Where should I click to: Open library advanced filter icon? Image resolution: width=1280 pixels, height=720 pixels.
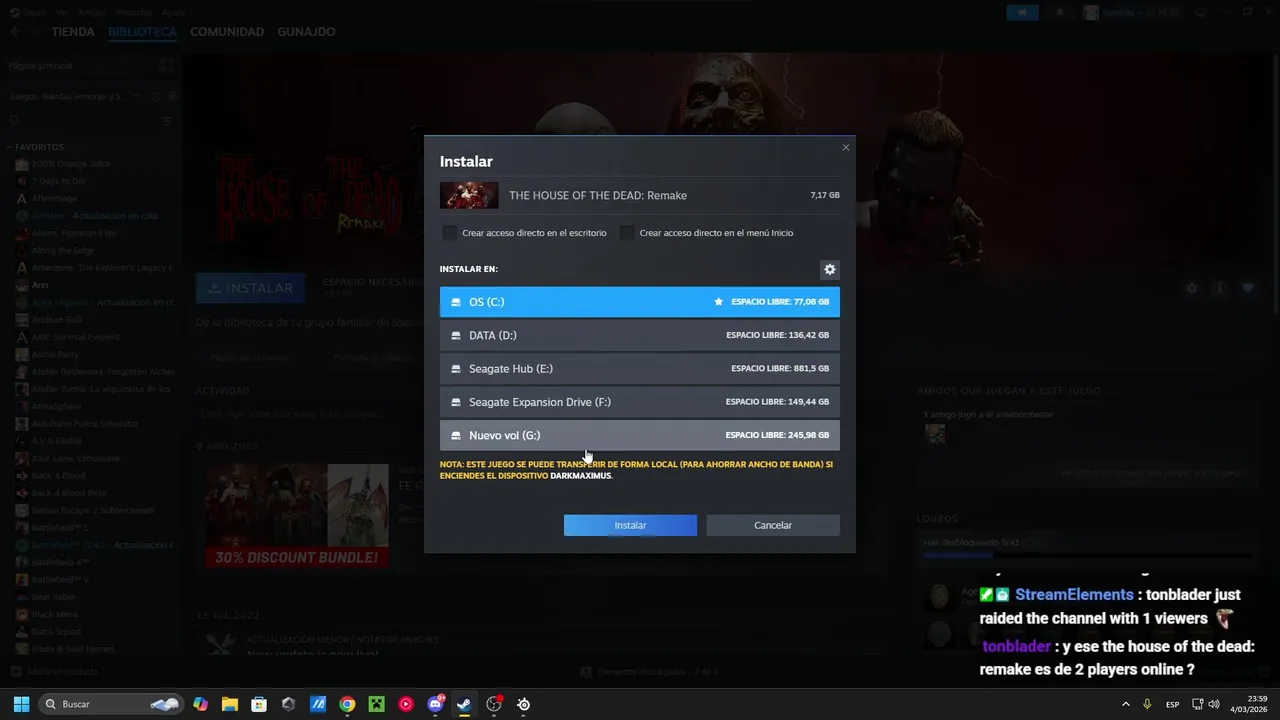[167, 121]
